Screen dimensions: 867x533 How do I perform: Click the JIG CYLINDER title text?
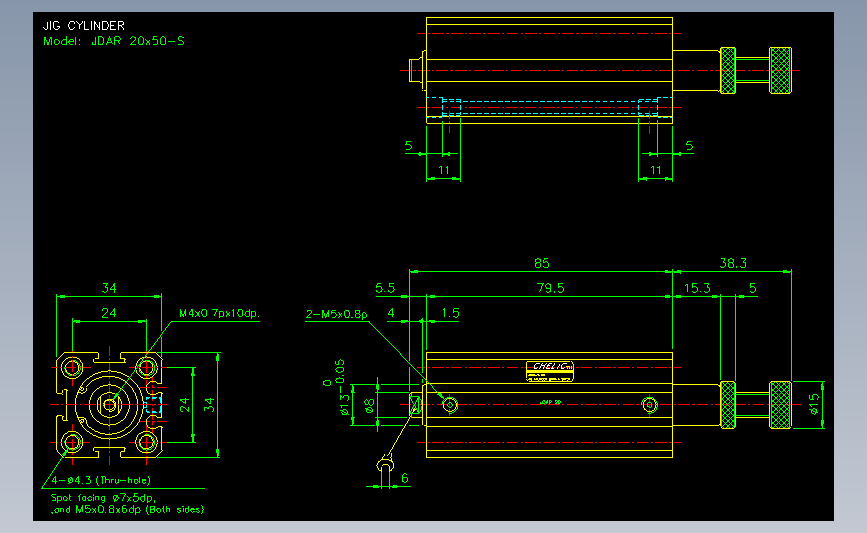[x=83, y=26]
